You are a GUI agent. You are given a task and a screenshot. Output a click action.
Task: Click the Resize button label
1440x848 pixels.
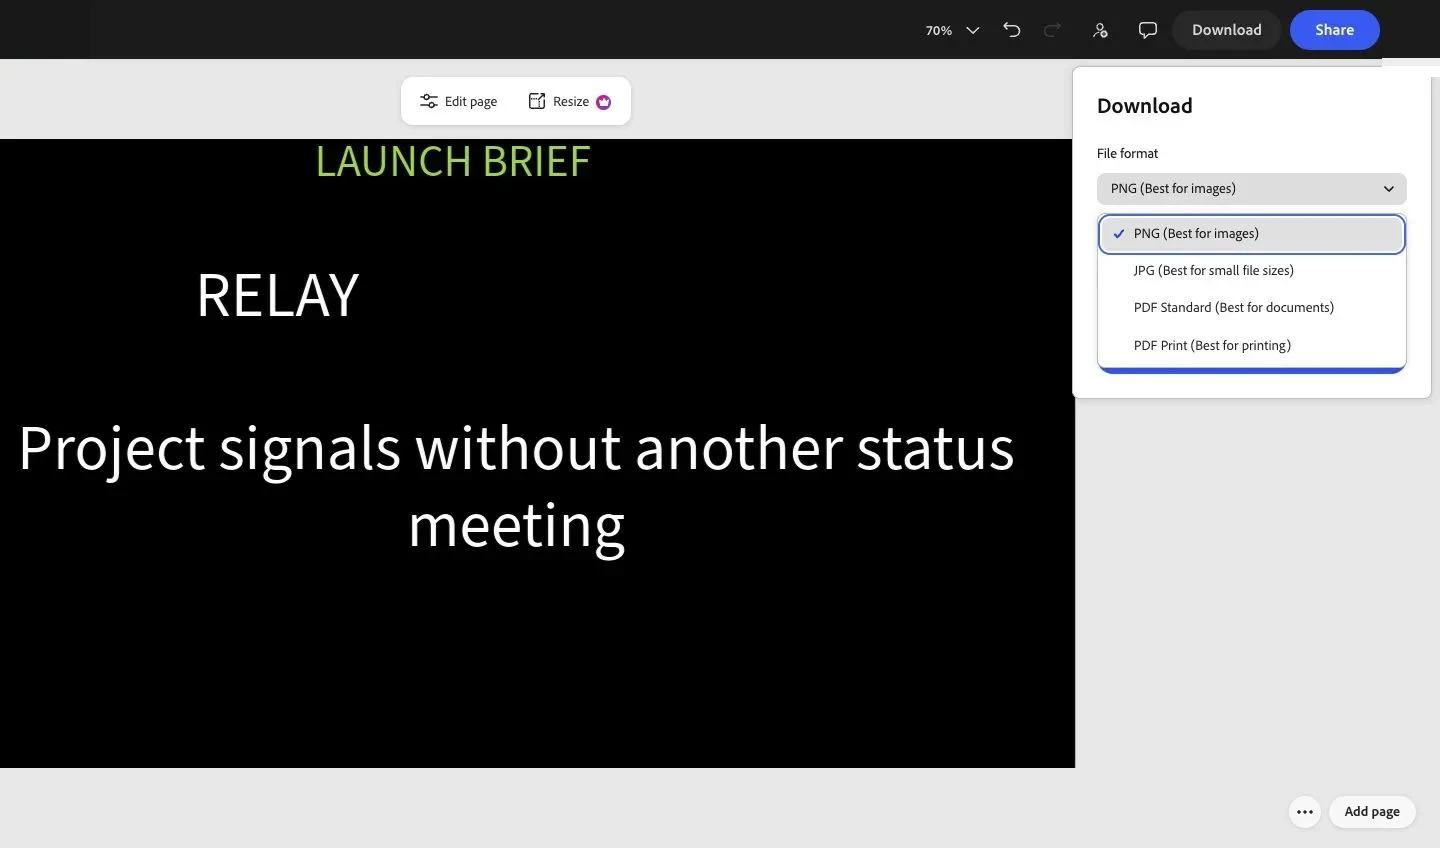point(571,102)
